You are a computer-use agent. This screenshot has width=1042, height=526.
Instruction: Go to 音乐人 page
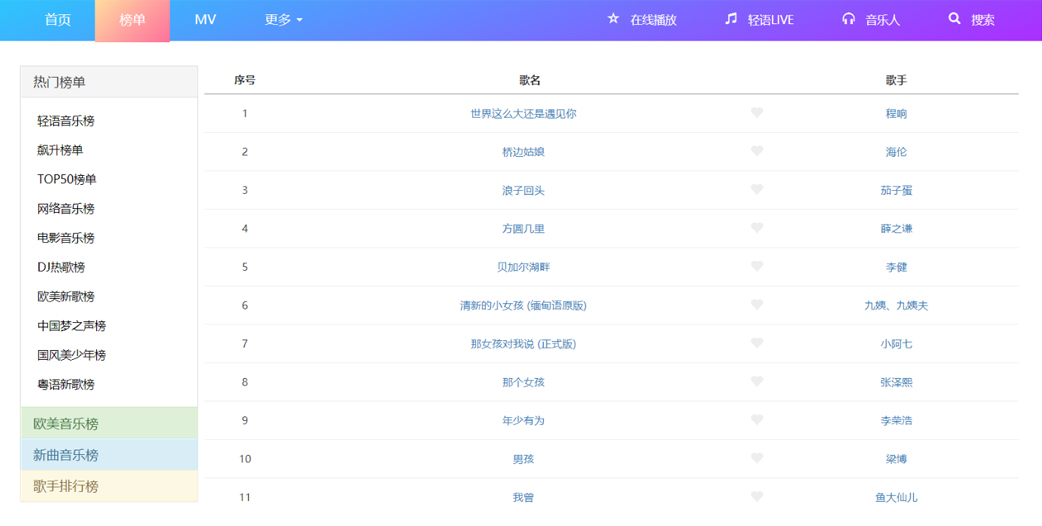coord(883,20)
